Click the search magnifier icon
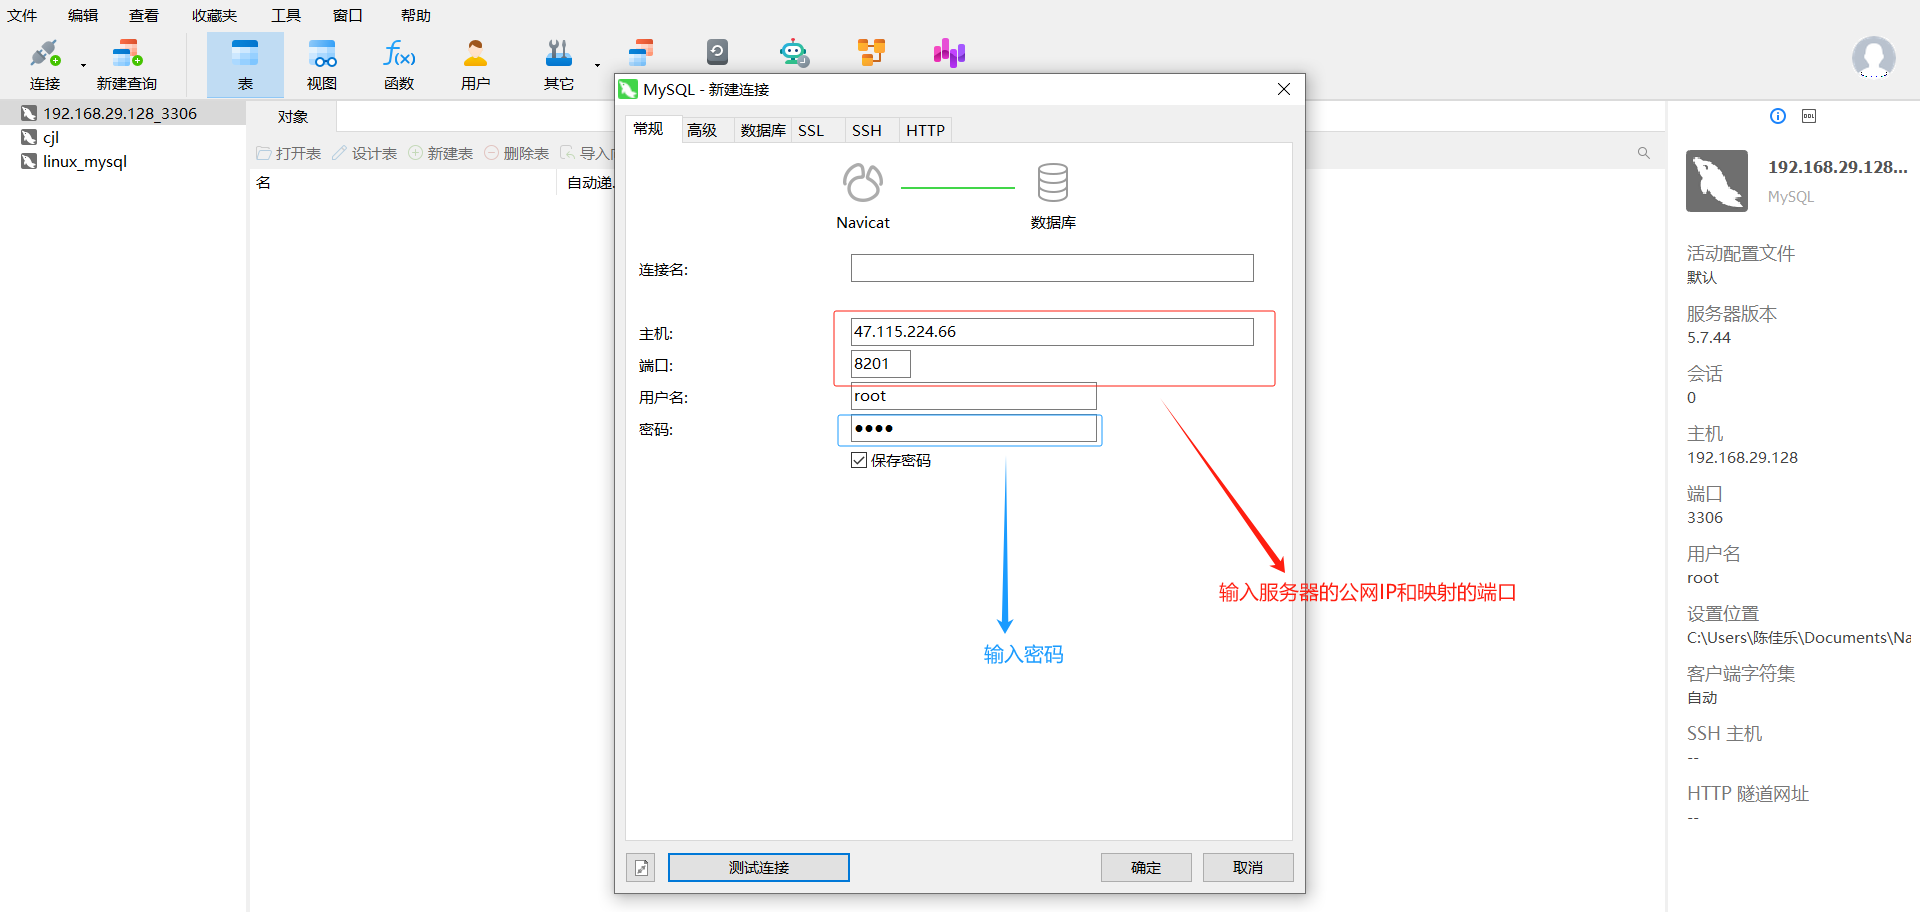 pyautogui.click(x=1643, y=153)
